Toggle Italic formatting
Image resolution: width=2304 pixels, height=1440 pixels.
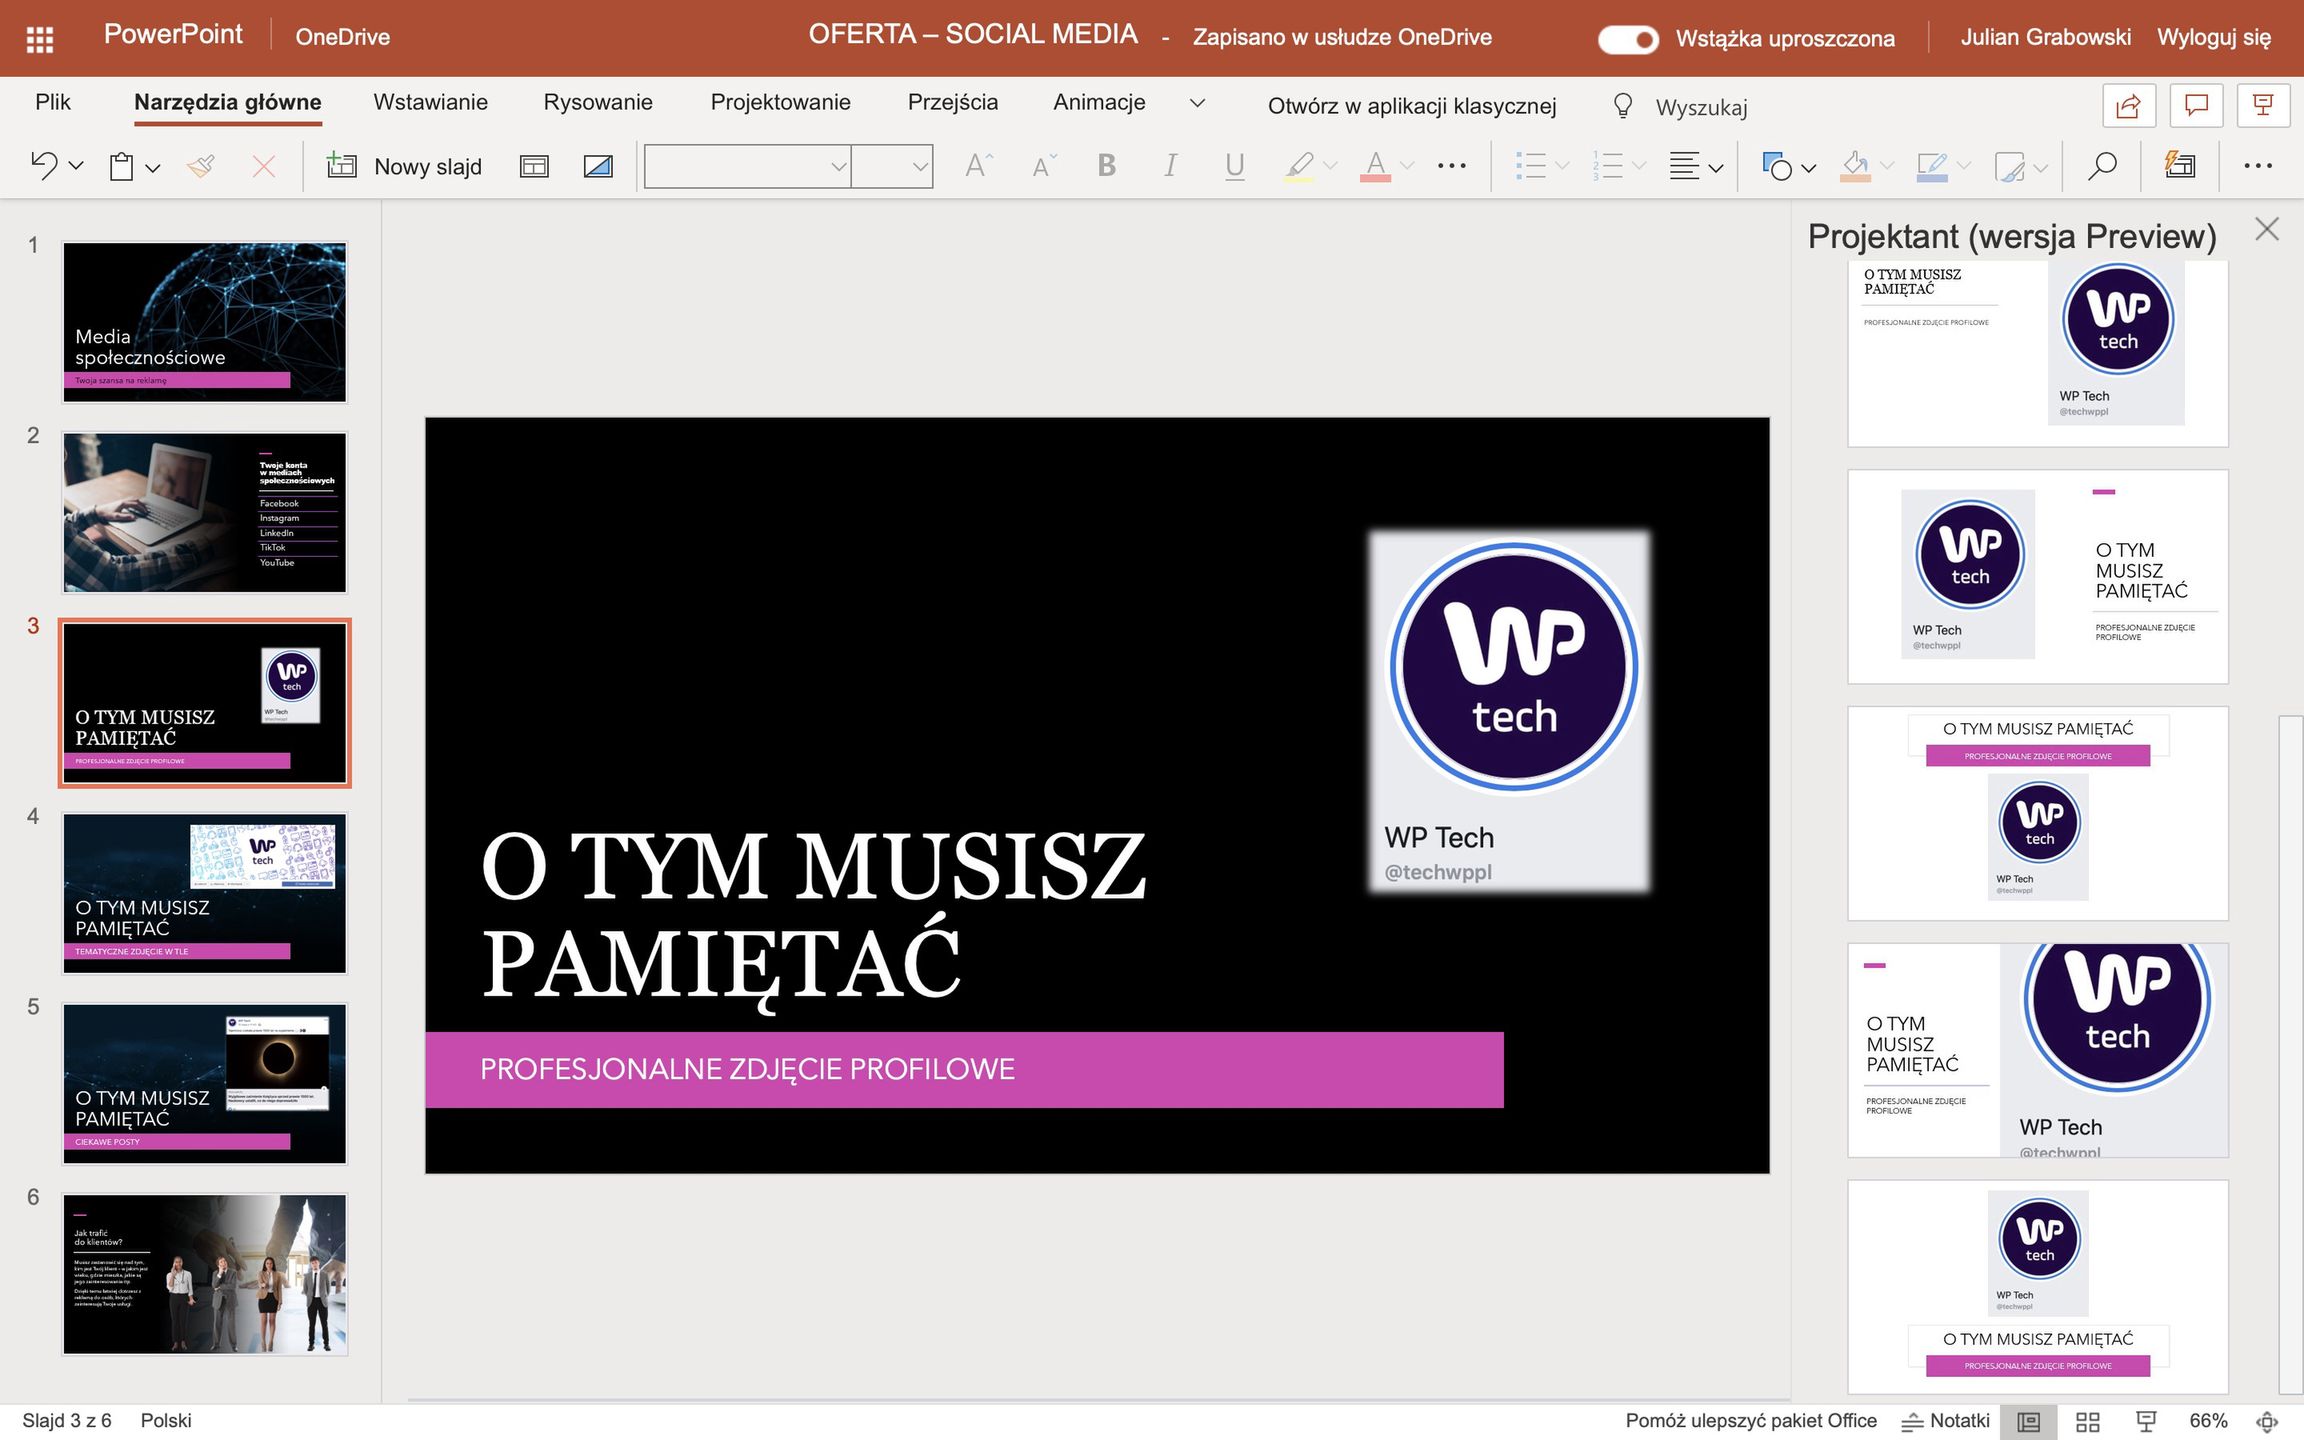(1170, 166)
